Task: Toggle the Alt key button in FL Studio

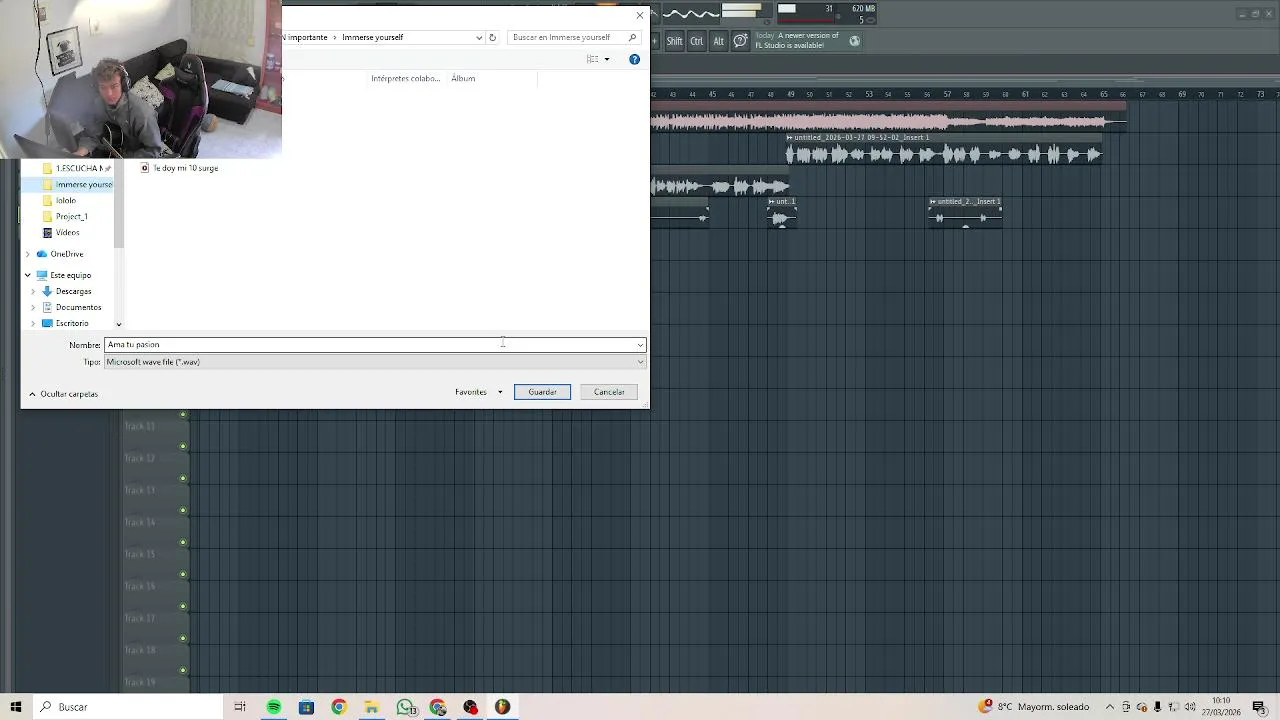Action: 718,41
